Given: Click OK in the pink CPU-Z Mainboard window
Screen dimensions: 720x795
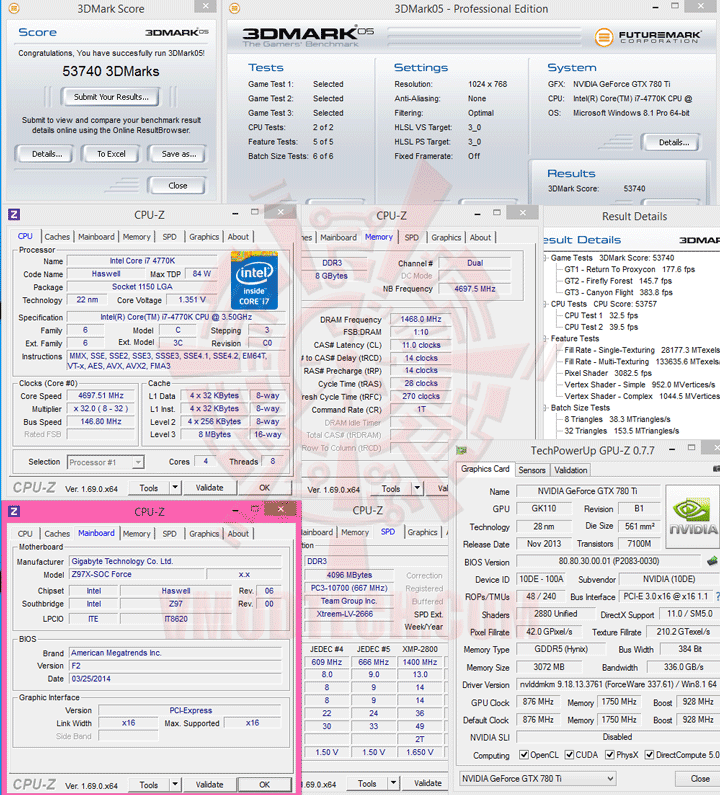Looking at the screenshot, I should [265, 784].
